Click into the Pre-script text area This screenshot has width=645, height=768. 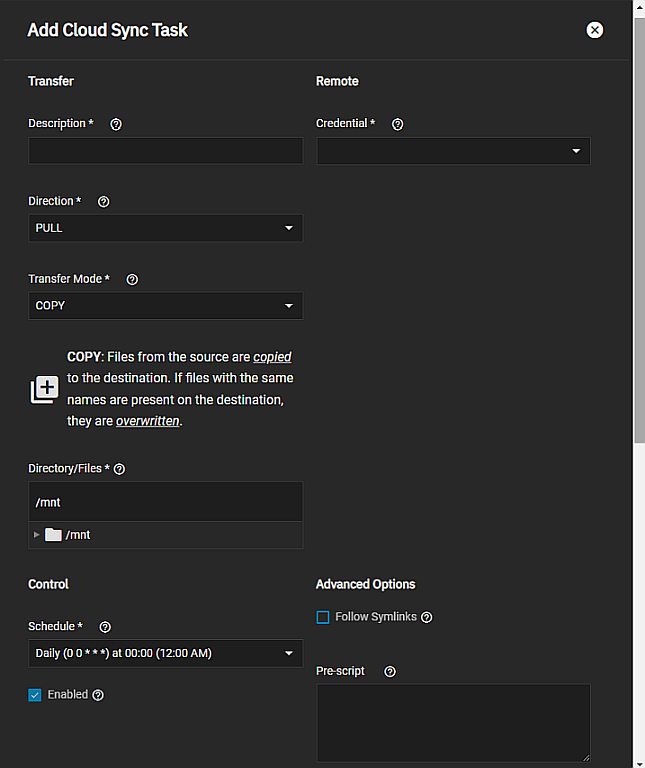(453, 722)
